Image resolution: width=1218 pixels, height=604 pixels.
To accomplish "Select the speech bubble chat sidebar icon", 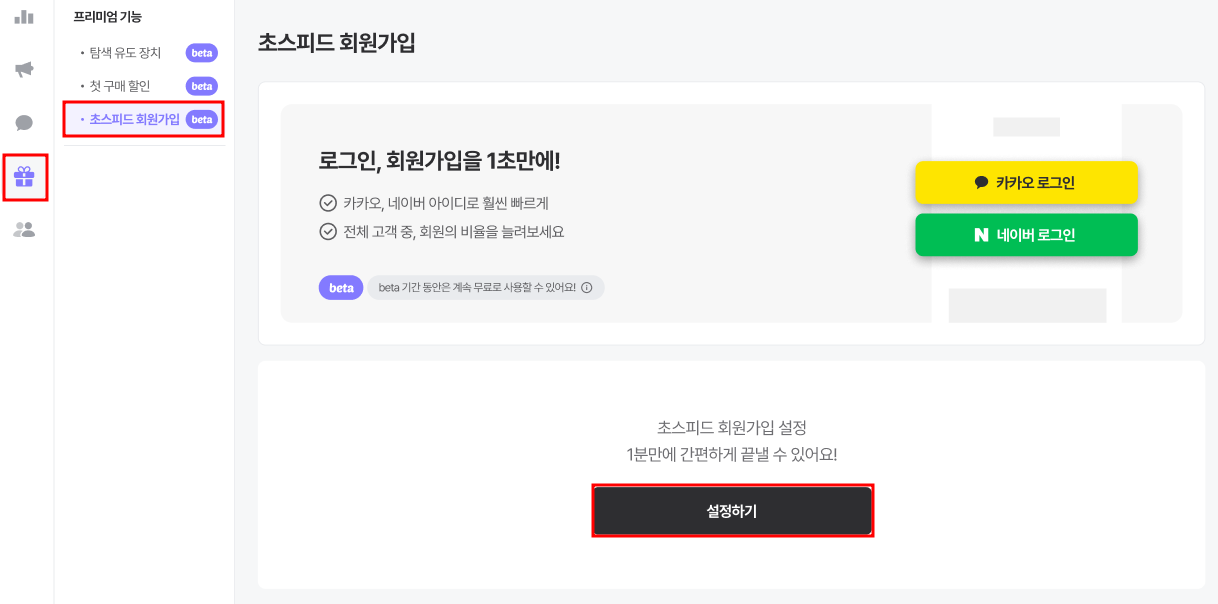I will [x=24, y=123].
